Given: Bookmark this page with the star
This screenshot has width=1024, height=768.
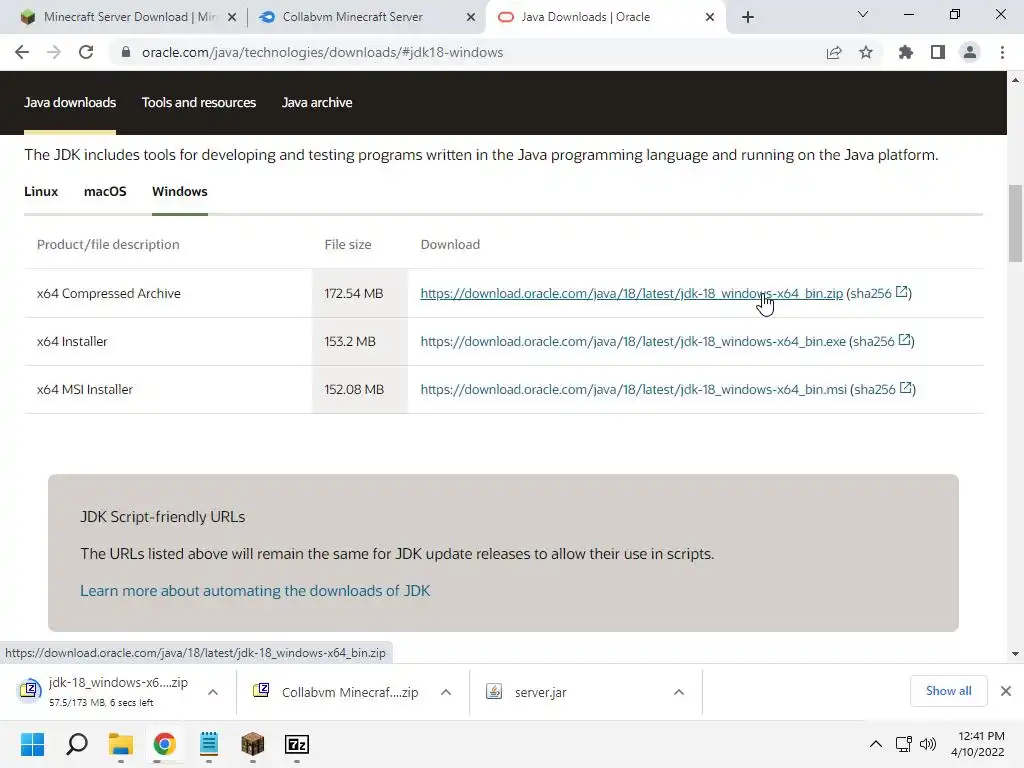Looking at the screenshot, I should point(866,52).
